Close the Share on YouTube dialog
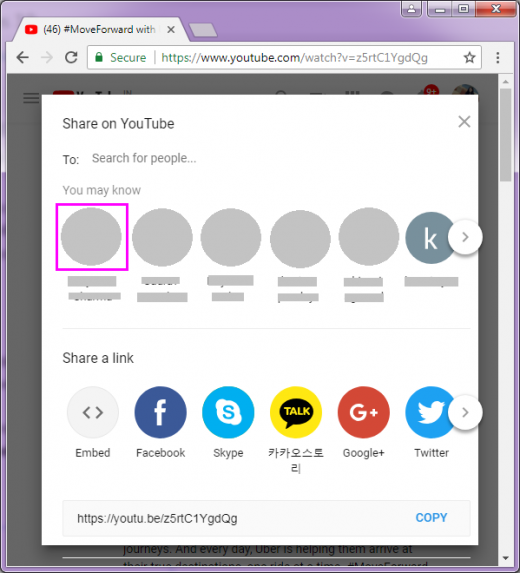 coord(464,122)
